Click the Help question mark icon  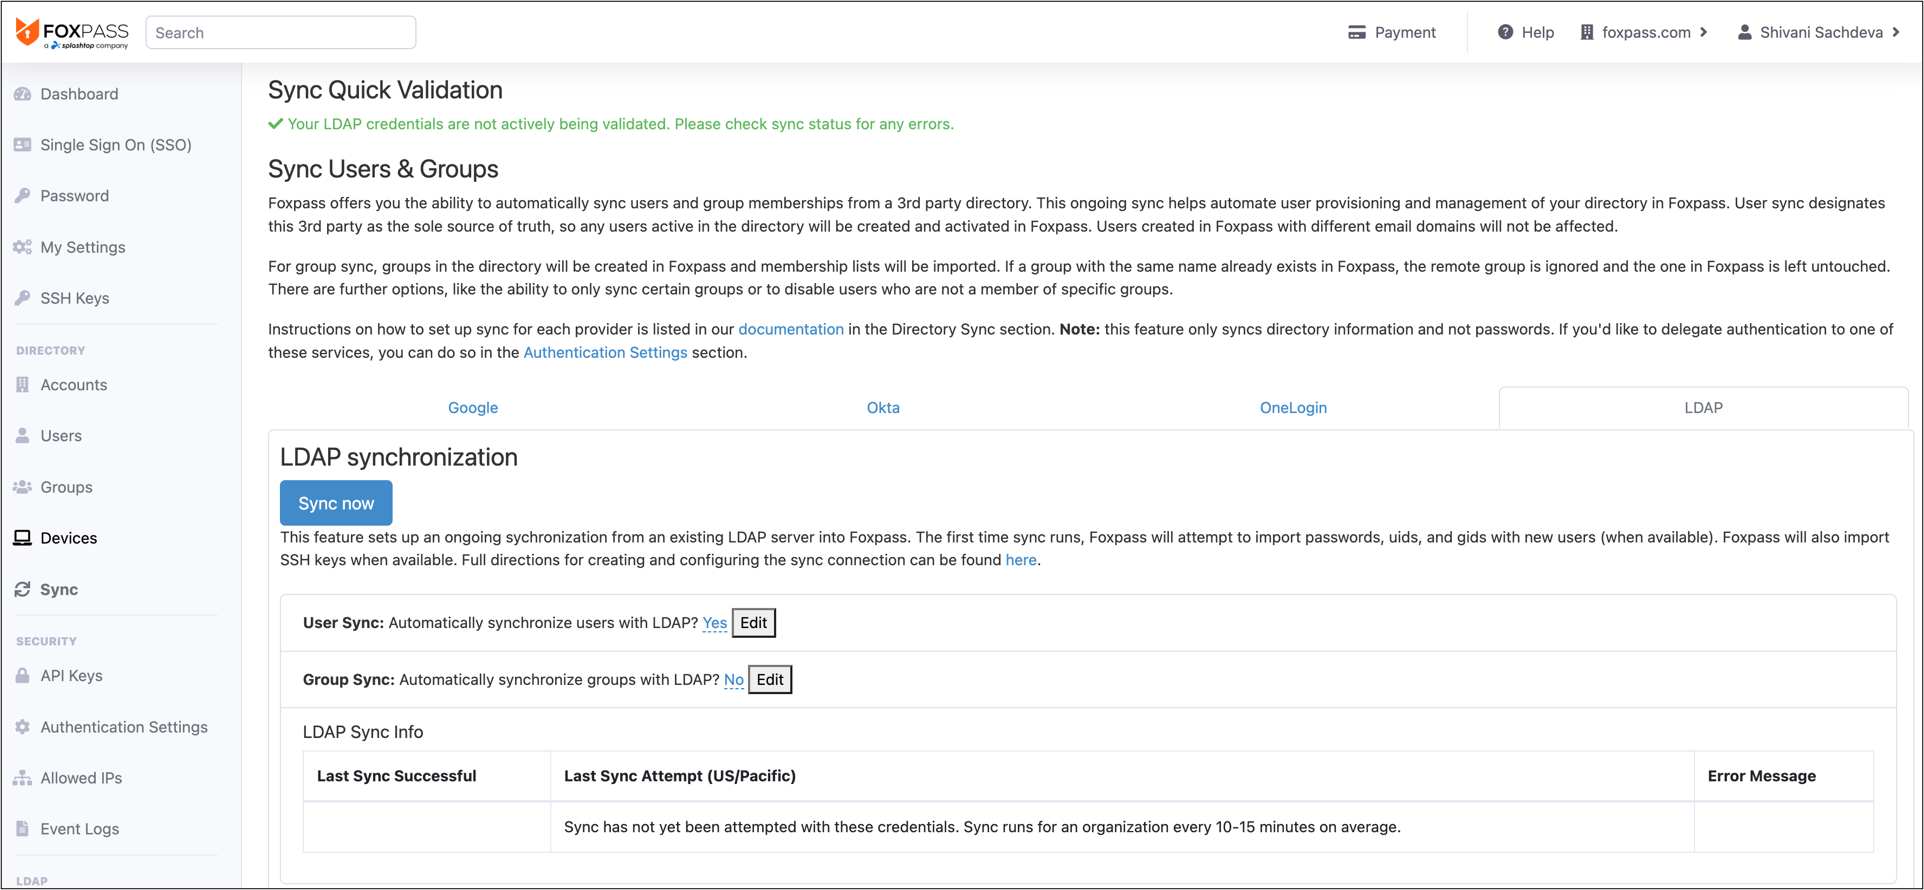[x=1505, y=32]
